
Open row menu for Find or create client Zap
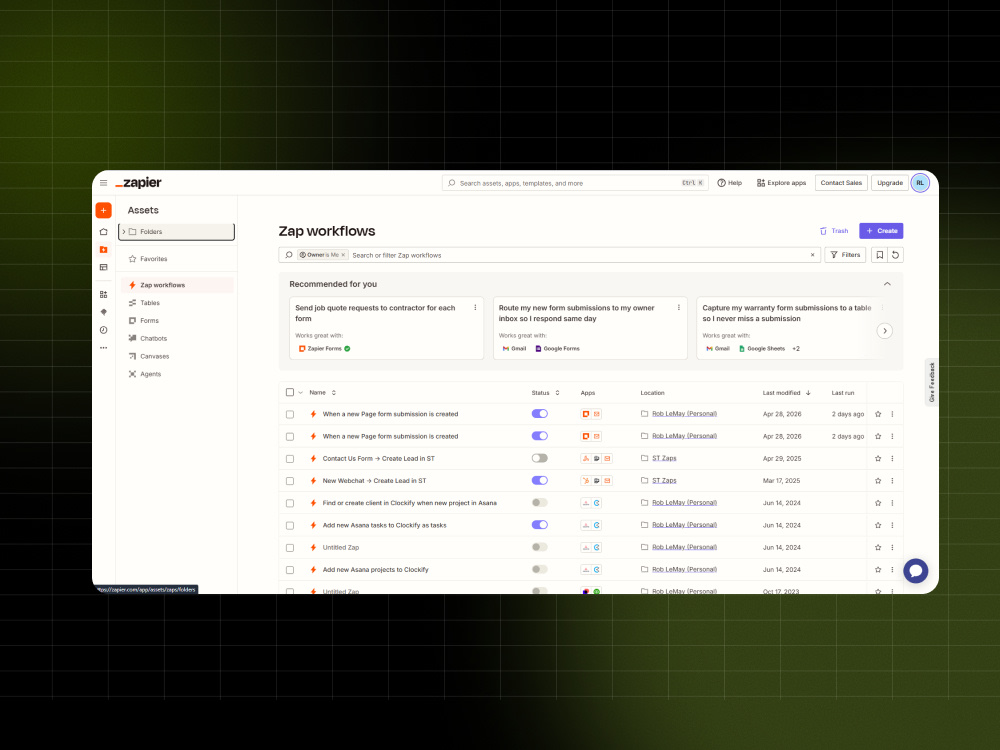pos(892,503)
